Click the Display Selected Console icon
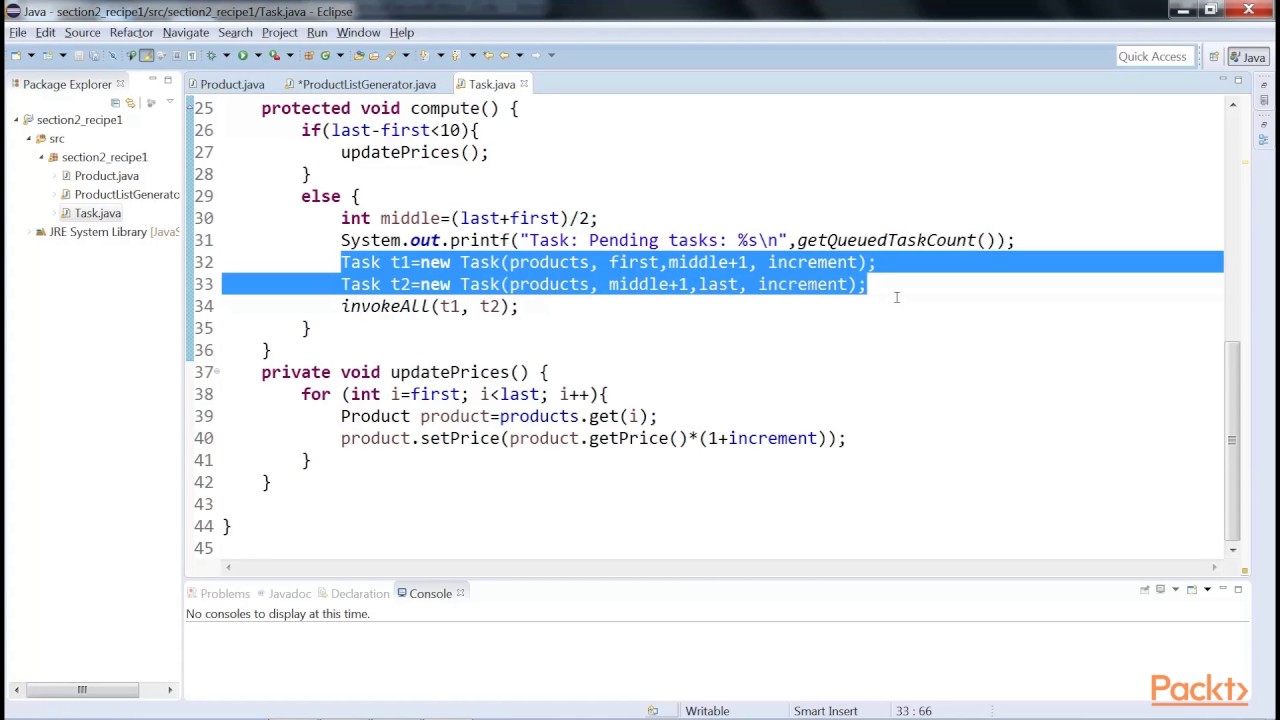The width and height of the screenshot is (1280, 720). [x=1160, y=589]
